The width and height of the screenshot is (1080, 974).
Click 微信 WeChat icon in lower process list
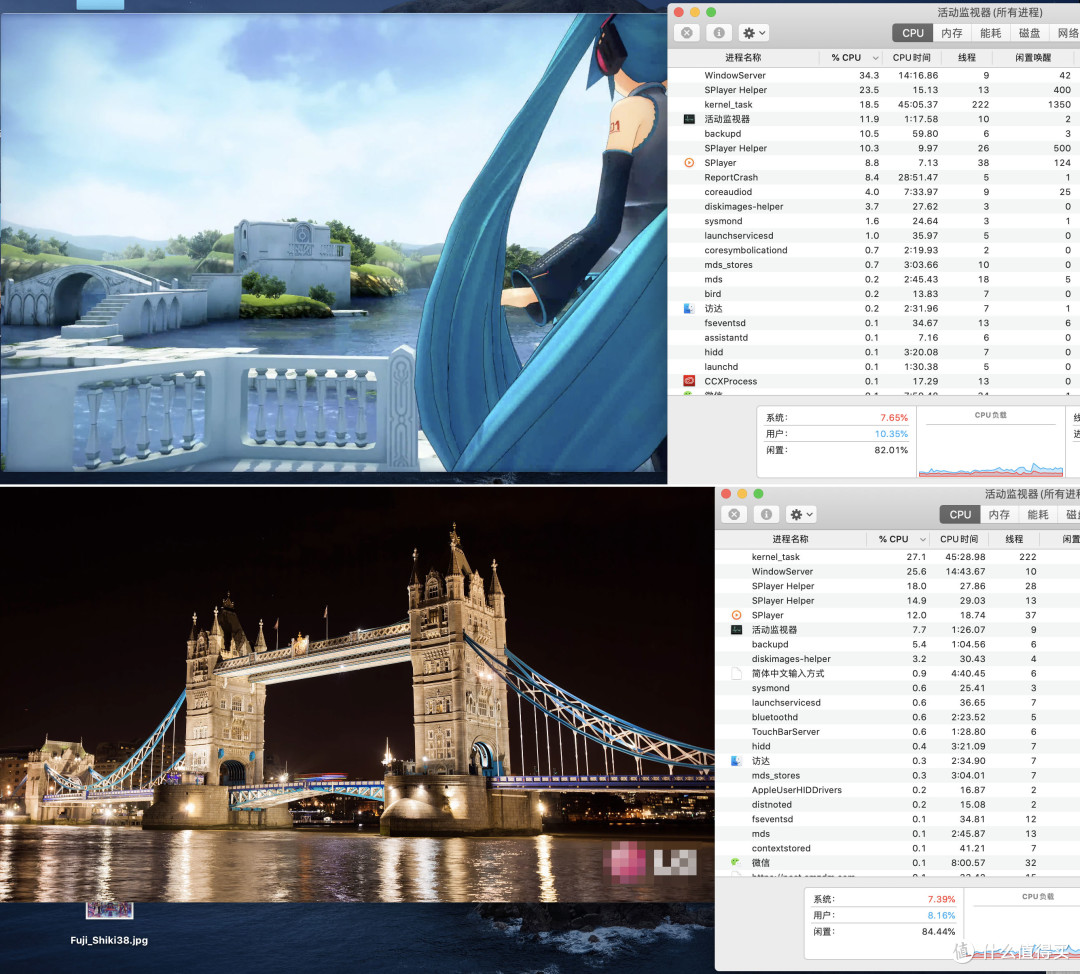(x=736, y=862)
